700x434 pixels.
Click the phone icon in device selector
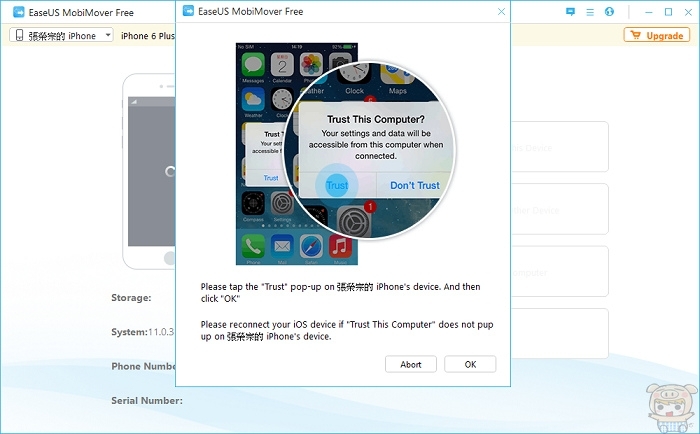[19, 35]
